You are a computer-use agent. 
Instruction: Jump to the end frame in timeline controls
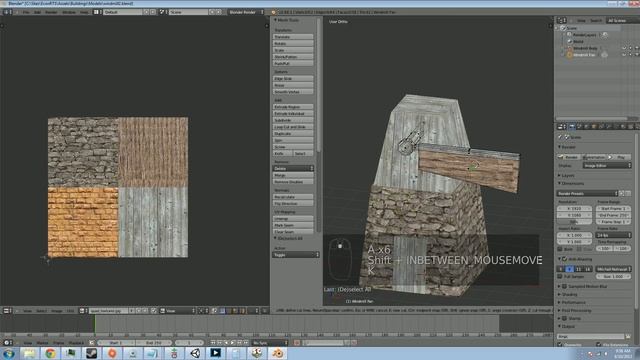pyautogui.click(x=246, y=343)
